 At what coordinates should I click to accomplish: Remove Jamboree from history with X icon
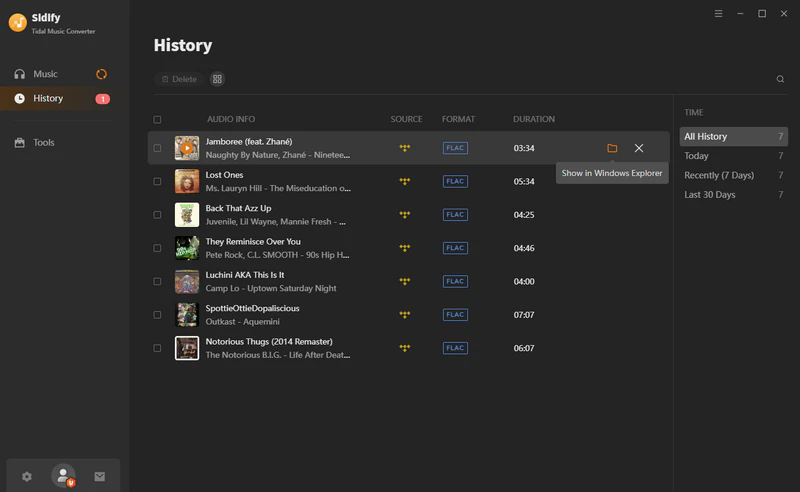tap(639, 148)
